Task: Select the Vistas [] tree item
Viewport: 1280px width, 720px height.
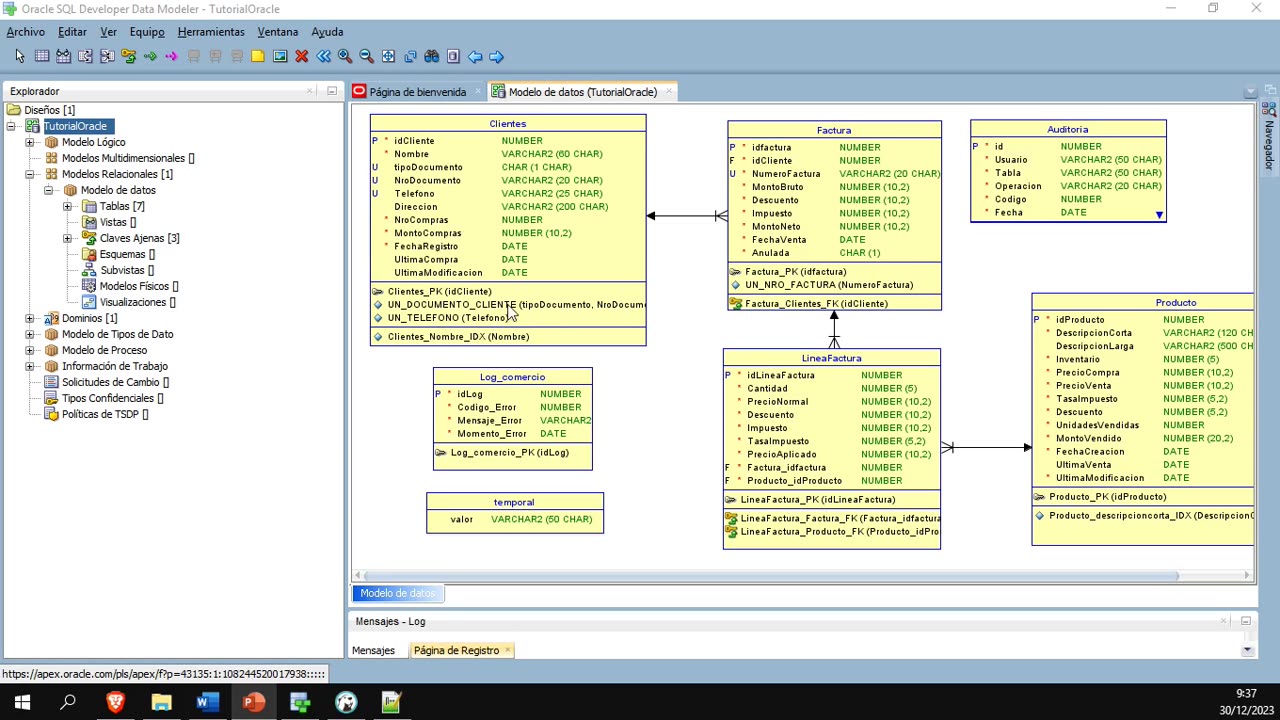Action: pyautogui.click(x=117, y=222)
